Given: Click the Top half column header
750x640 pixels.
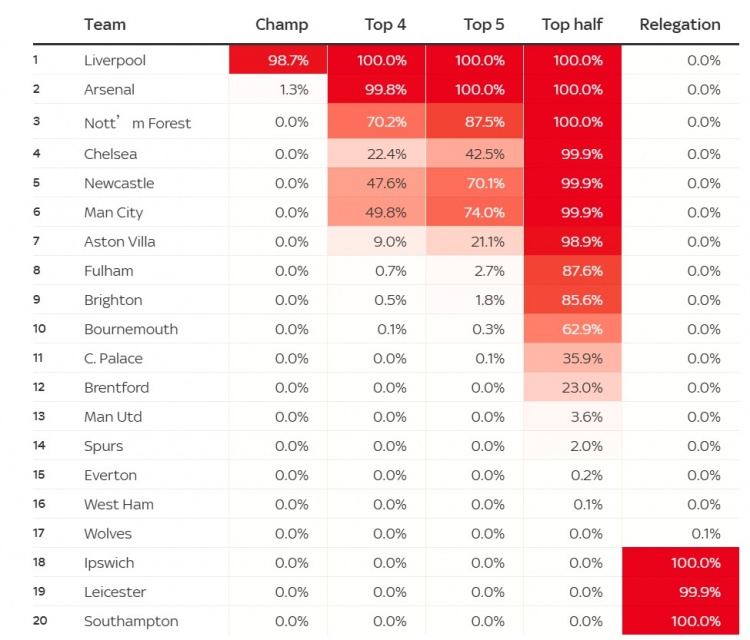Looking at the screenshot, I should tap(572, 24).
